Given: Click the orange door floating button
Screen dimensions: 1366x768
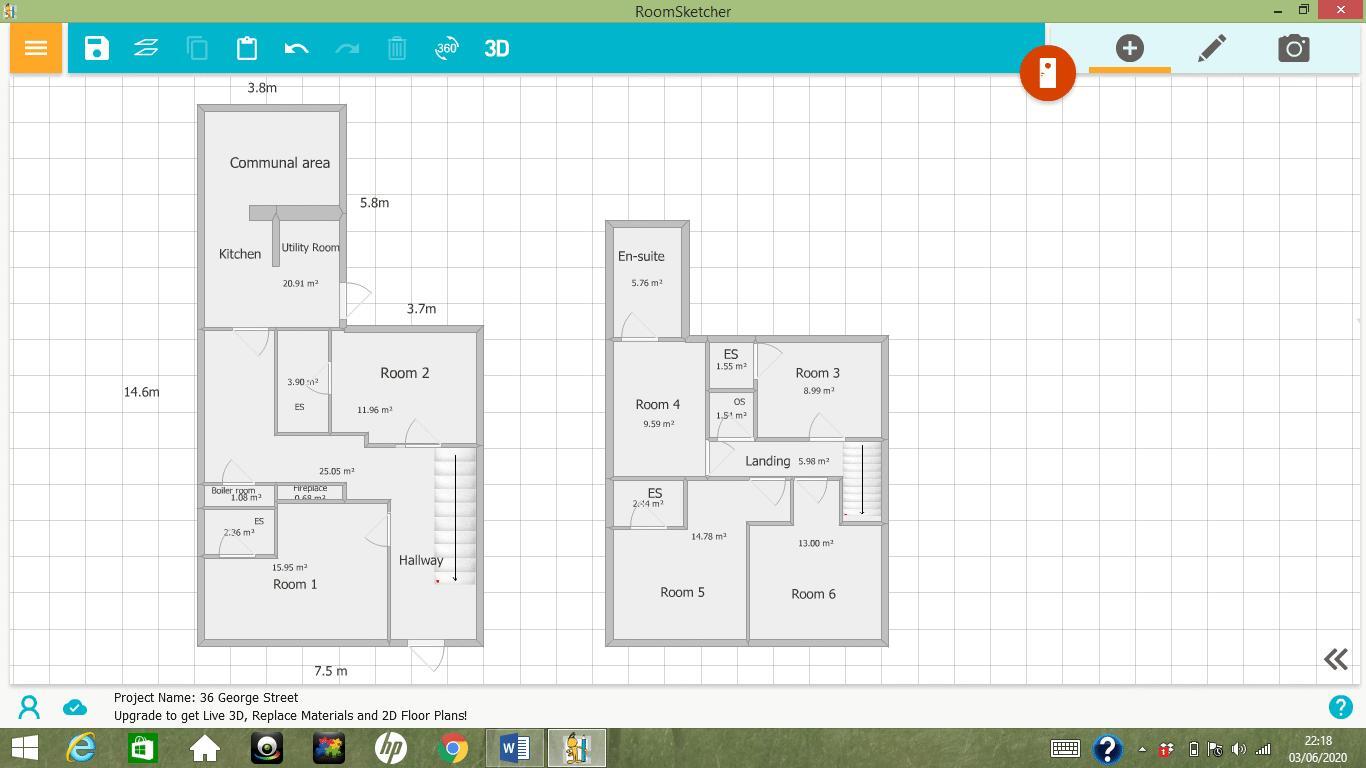Looking at the screenshot, I should click(x=1047, y=73).
